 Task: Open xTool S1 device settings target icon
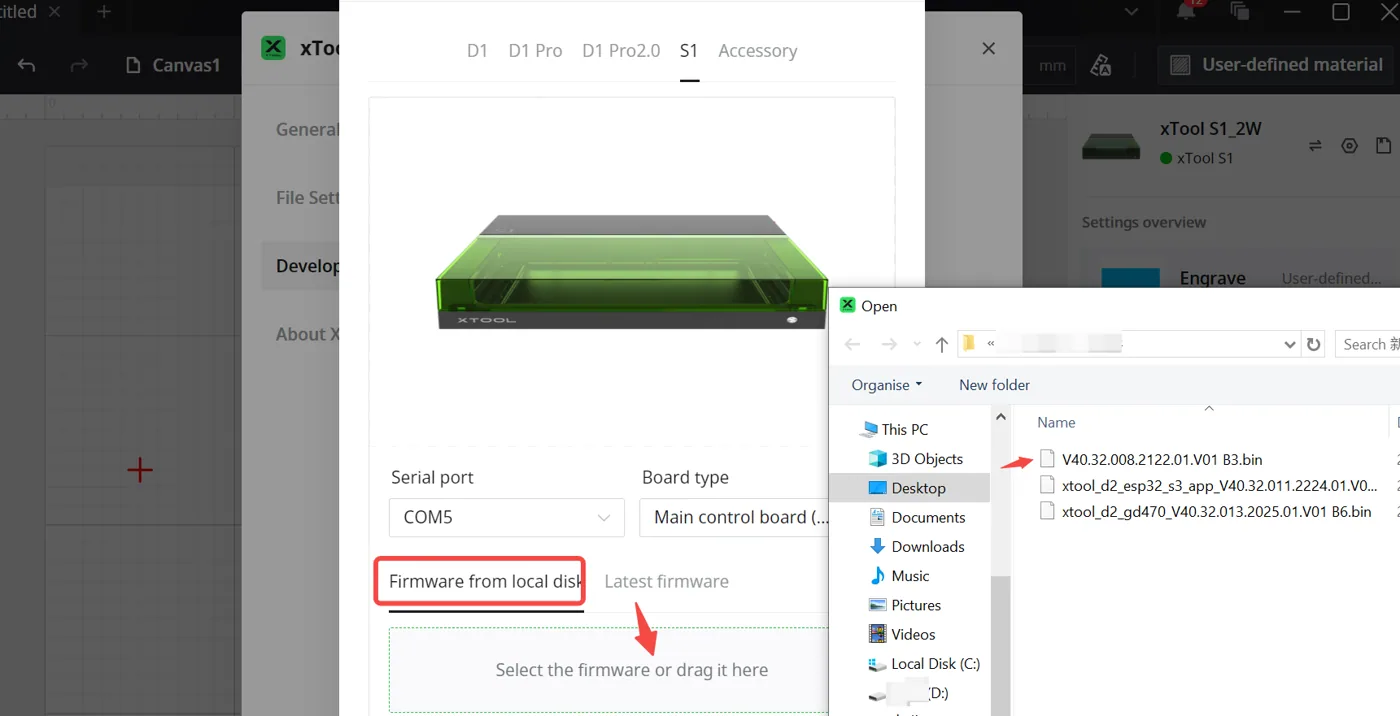[1349, 146]
